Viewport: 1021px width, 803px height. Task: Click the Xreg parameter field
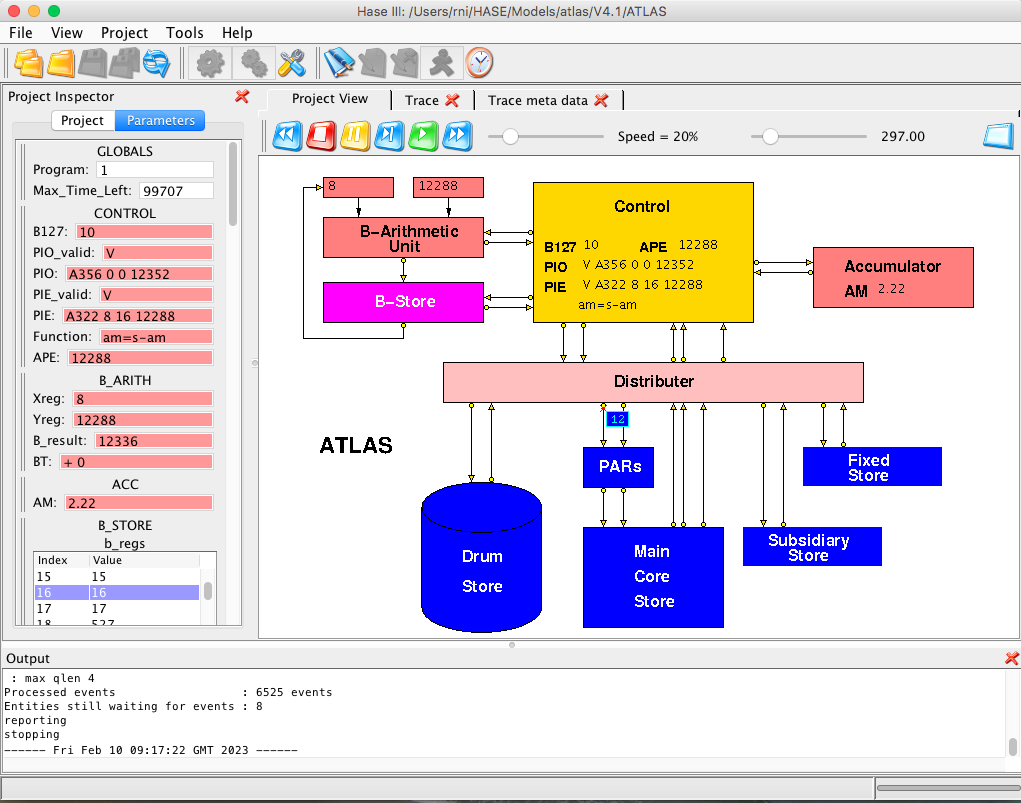(143, 399)
